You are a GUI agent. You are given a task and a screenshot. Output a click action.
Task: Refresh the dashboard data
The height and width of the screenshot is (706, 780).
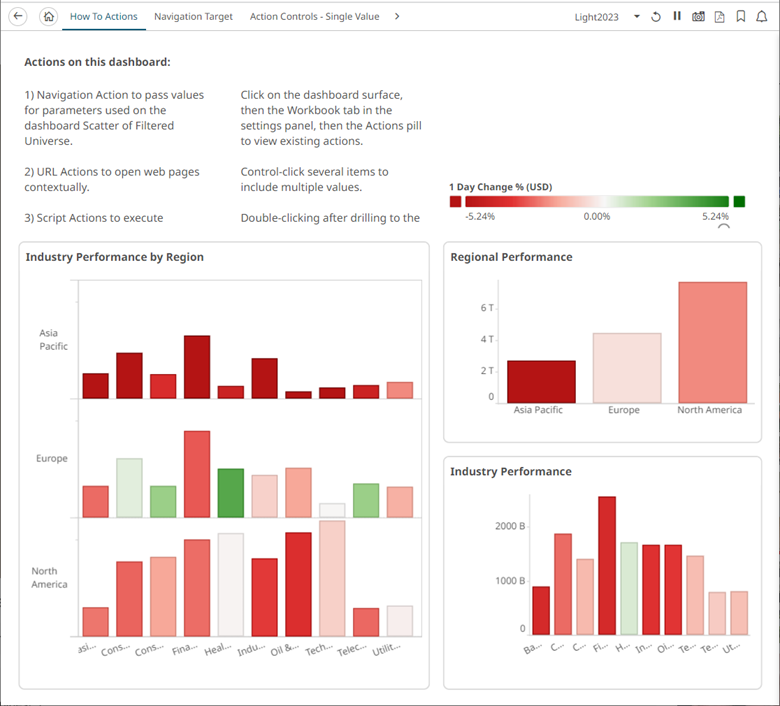[x=656, y=16]
